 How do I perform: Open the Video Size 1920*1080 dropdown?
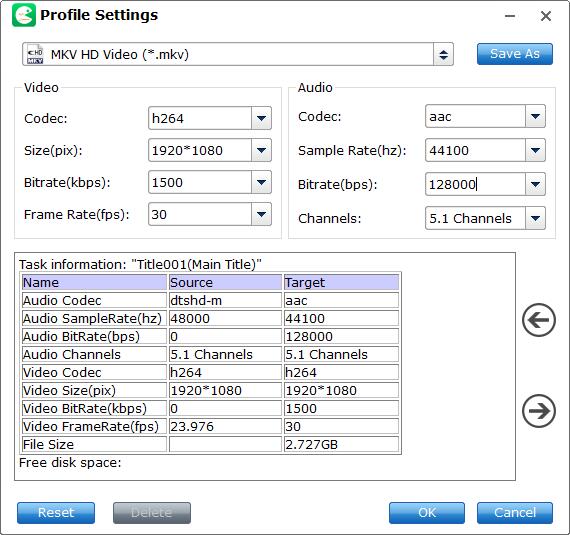pos(261,150)
